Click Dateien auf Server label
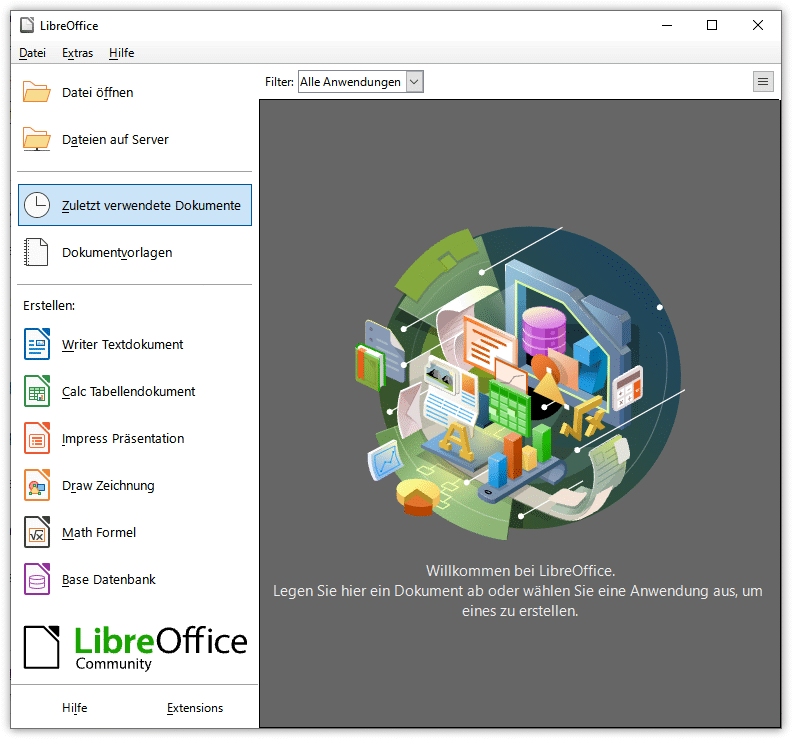This screenshot has height=739, width=792. pyautogui.click(x=115, y=139)
